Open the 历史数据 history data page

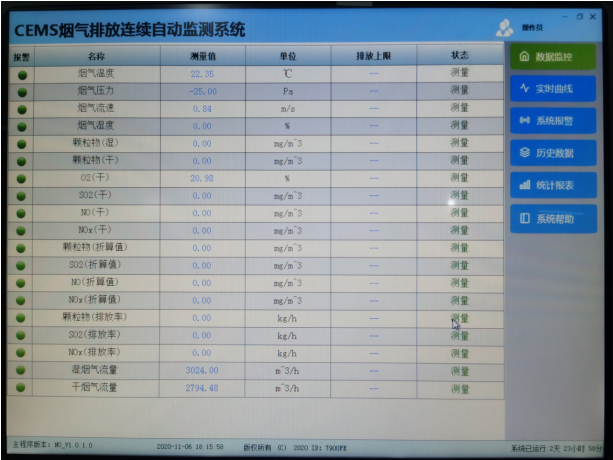[x=553, y=153]
